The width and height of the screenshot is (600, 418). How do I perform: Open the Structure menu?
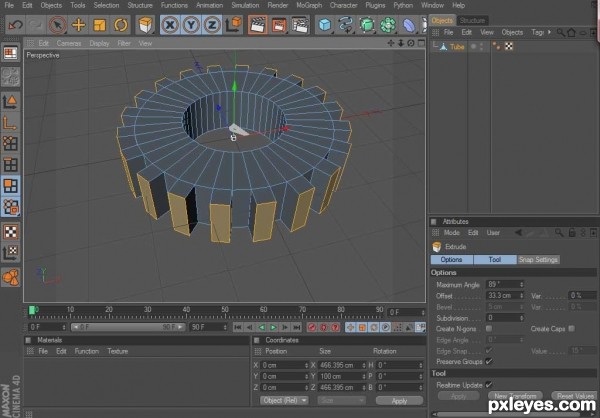point(140,5)
